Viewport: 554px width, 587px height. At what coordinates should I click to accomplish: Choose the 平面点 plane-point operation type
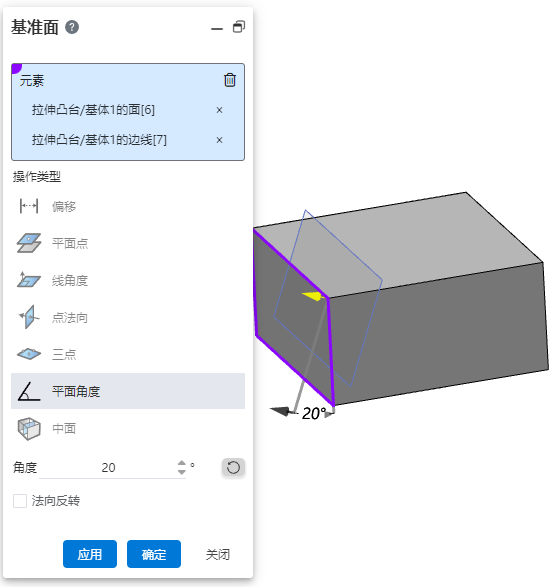pos(128,243)
